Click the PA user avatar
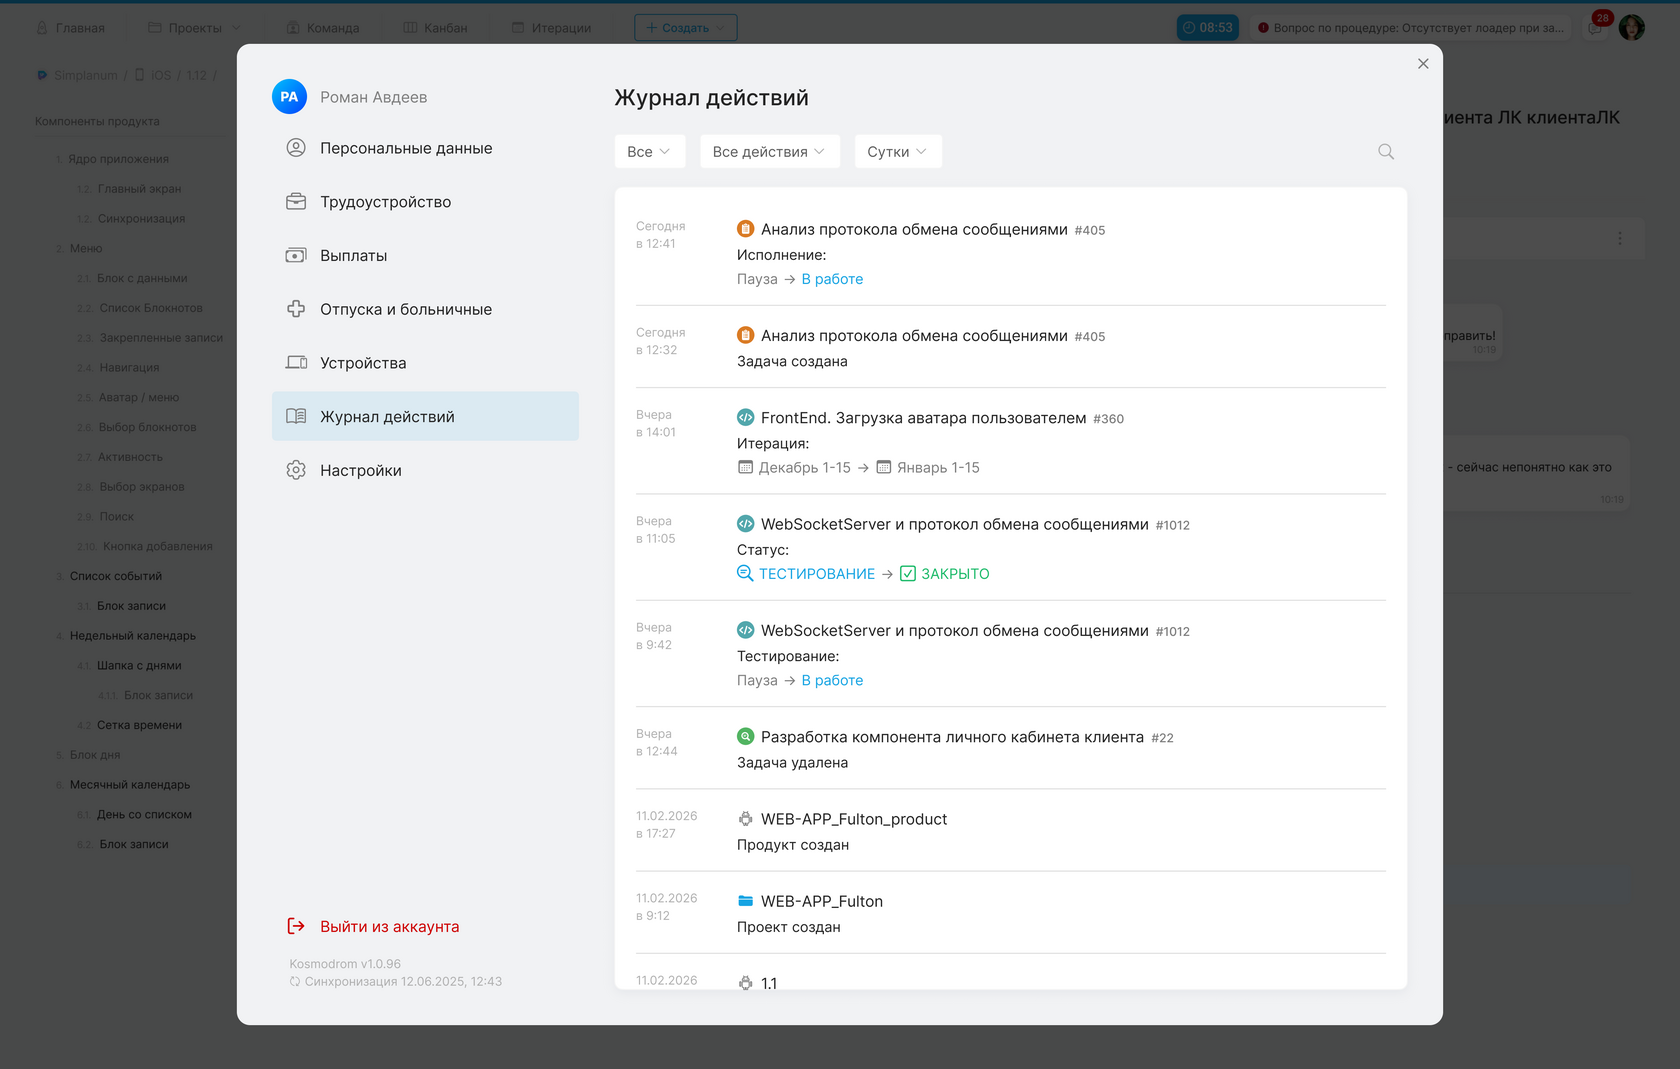The image size is (1680, 1069). (289, 97)
